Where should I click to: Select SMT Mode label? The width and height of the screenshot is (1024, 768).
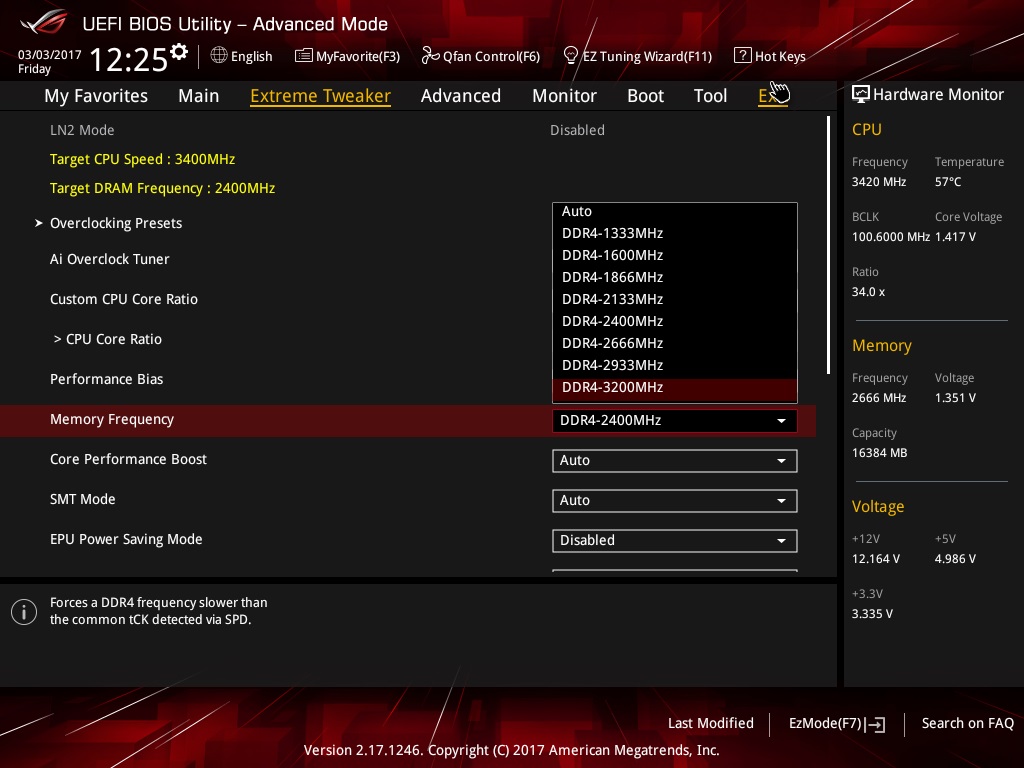(82, 499)
